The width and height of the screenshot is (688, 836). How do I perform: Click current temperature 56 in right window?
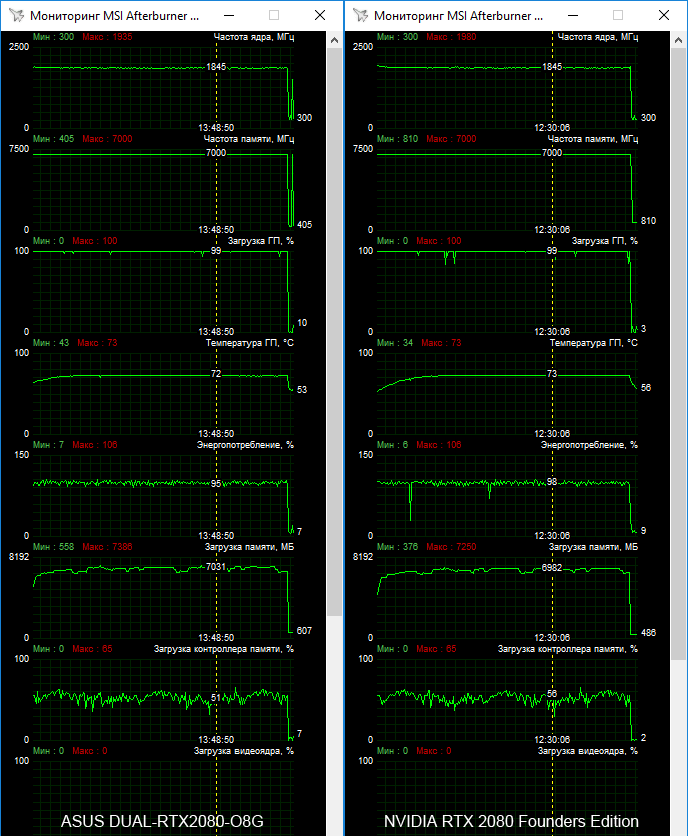pos(646,388)
